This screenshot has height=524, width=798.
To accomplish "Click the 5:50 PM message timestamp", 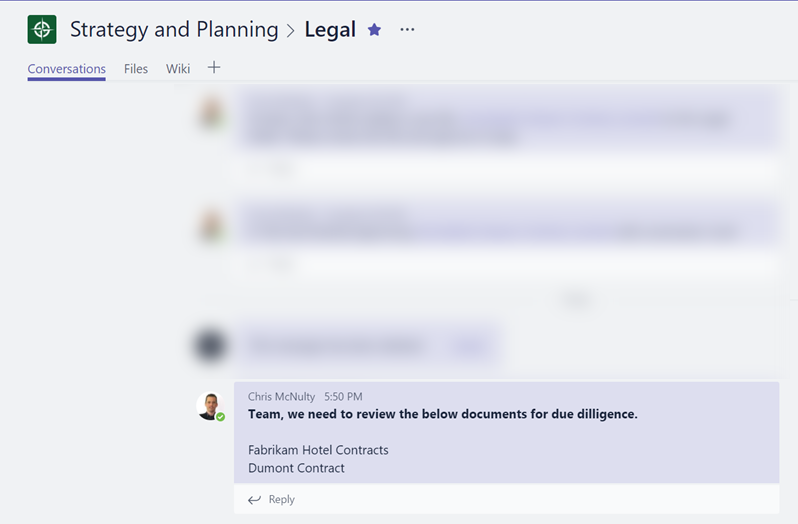I will pyautogui.click(x=343, y=397).
